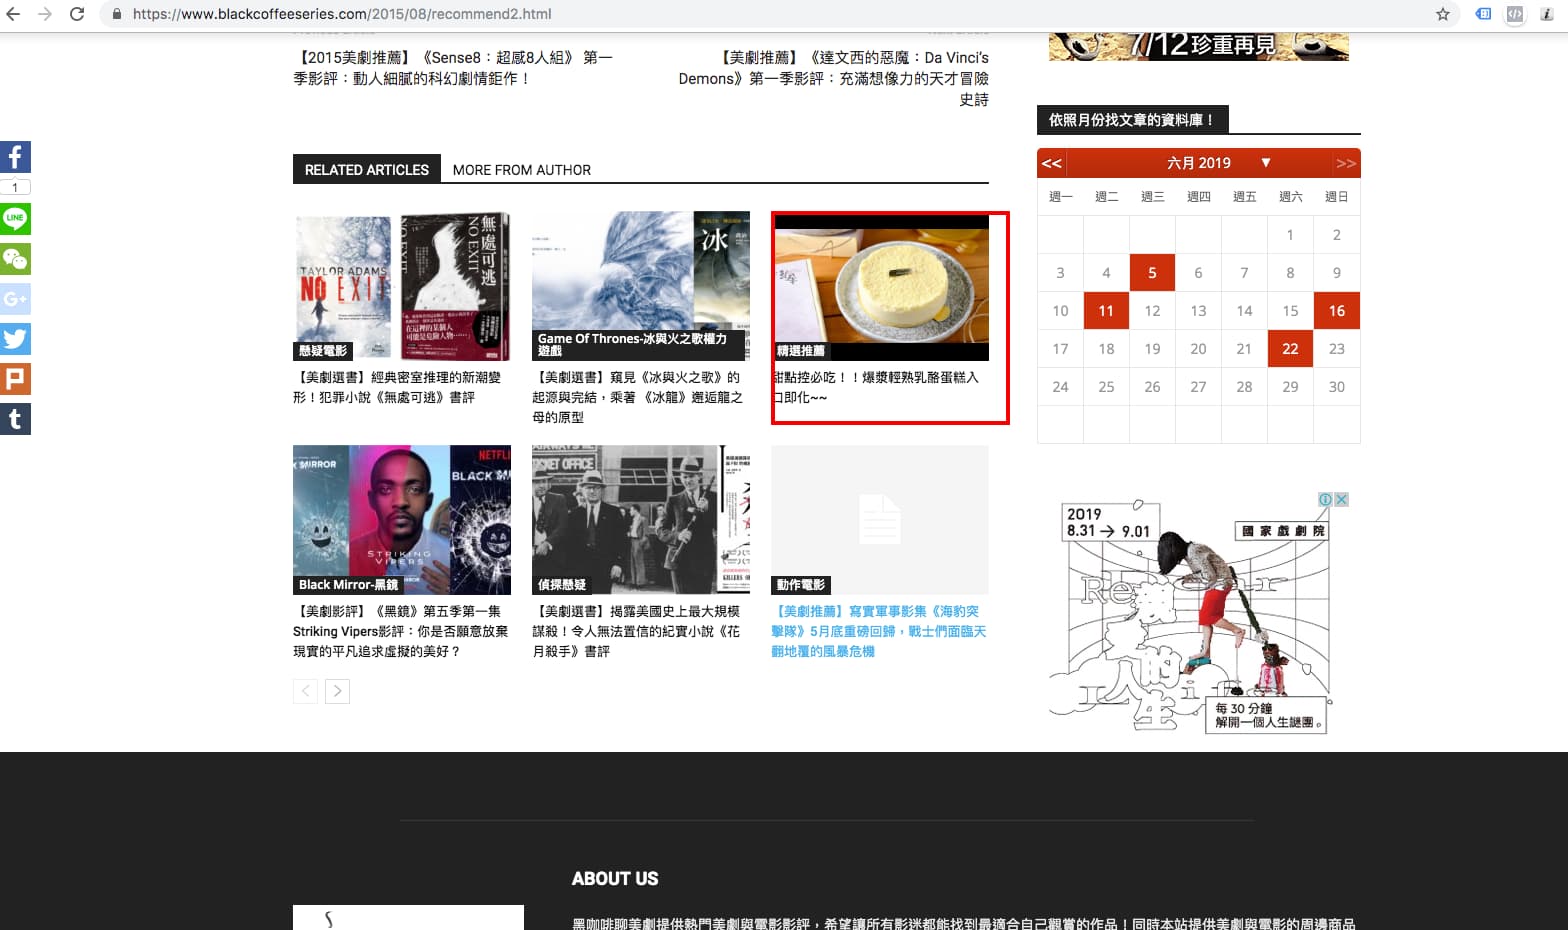The image size is (1568, 930).
Task: Open the cheesecake article thumbnail
Action: 881,287
